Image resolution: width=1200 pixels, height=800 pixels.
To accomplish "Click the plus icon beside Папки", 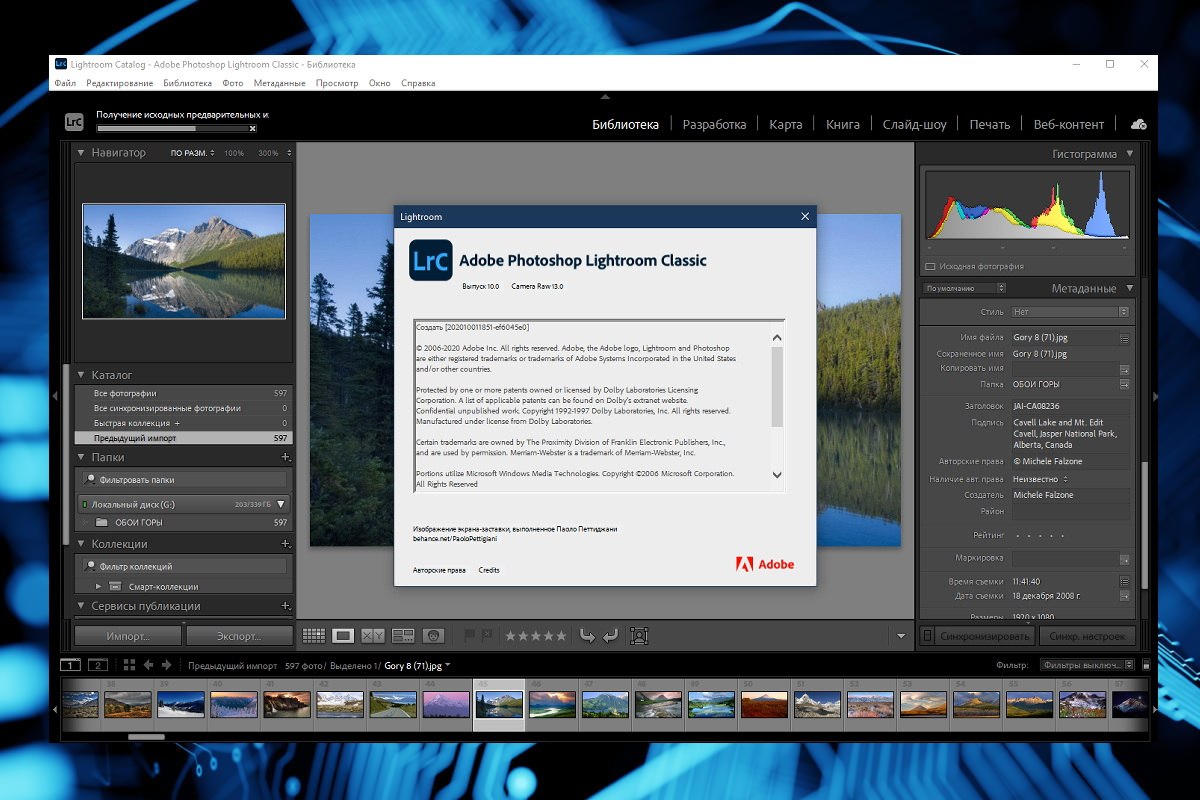I will [286, 457].
